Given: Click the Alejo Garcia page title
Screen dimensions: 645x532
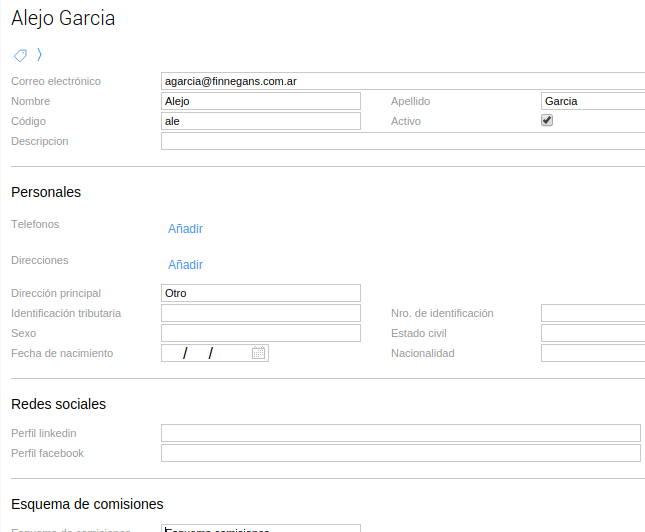Looking at the screenshot, I should [63, 19].
